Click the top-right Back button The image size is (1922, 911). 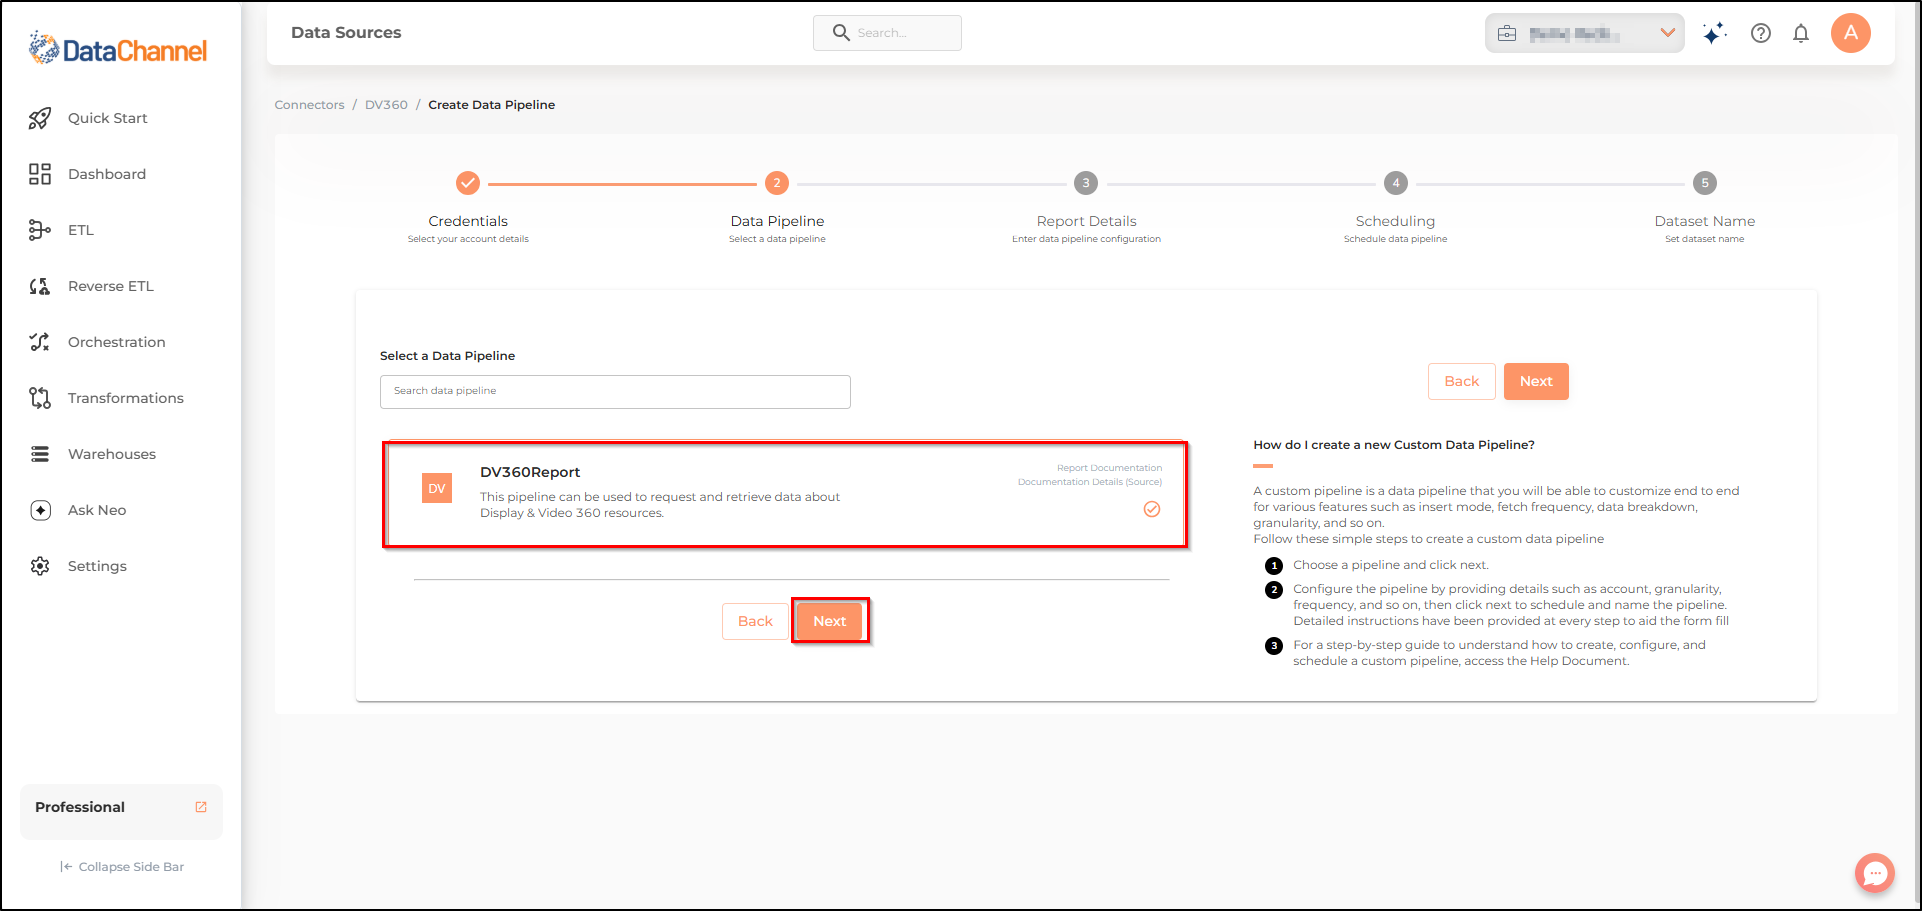(1462, 381)
